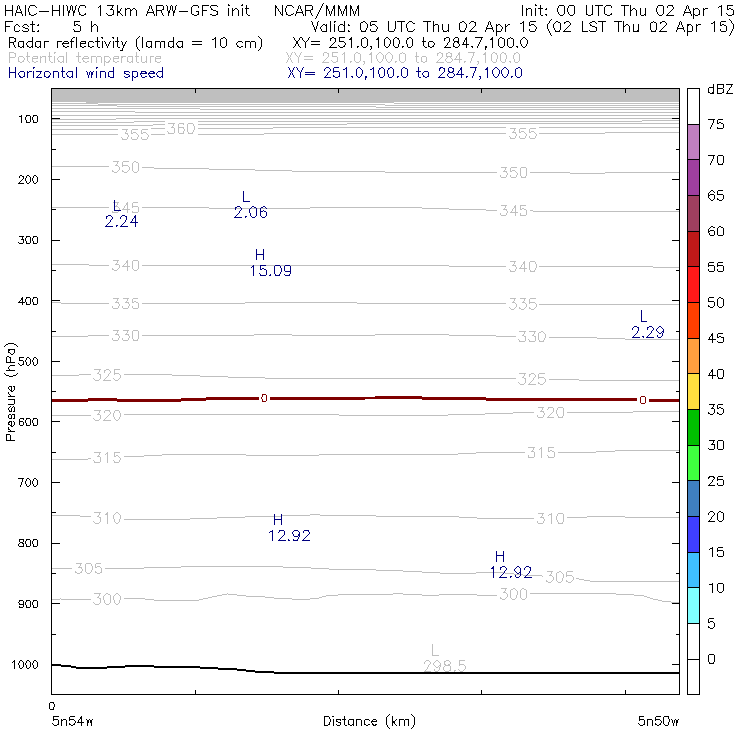Click the purple 65-70 dBZ colorbar segment
Viewport: 740px width, 740px height.
pyautogui.click(x=693, y=177)
